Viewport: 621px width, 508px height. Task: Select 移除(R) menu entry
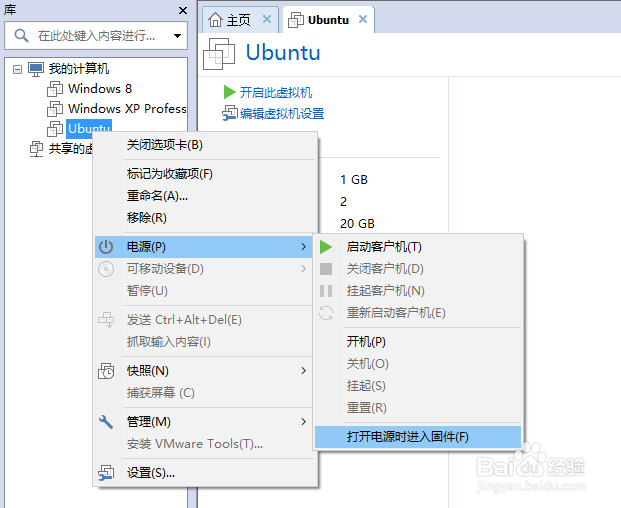pyautogui.click(x=206, y=218)
